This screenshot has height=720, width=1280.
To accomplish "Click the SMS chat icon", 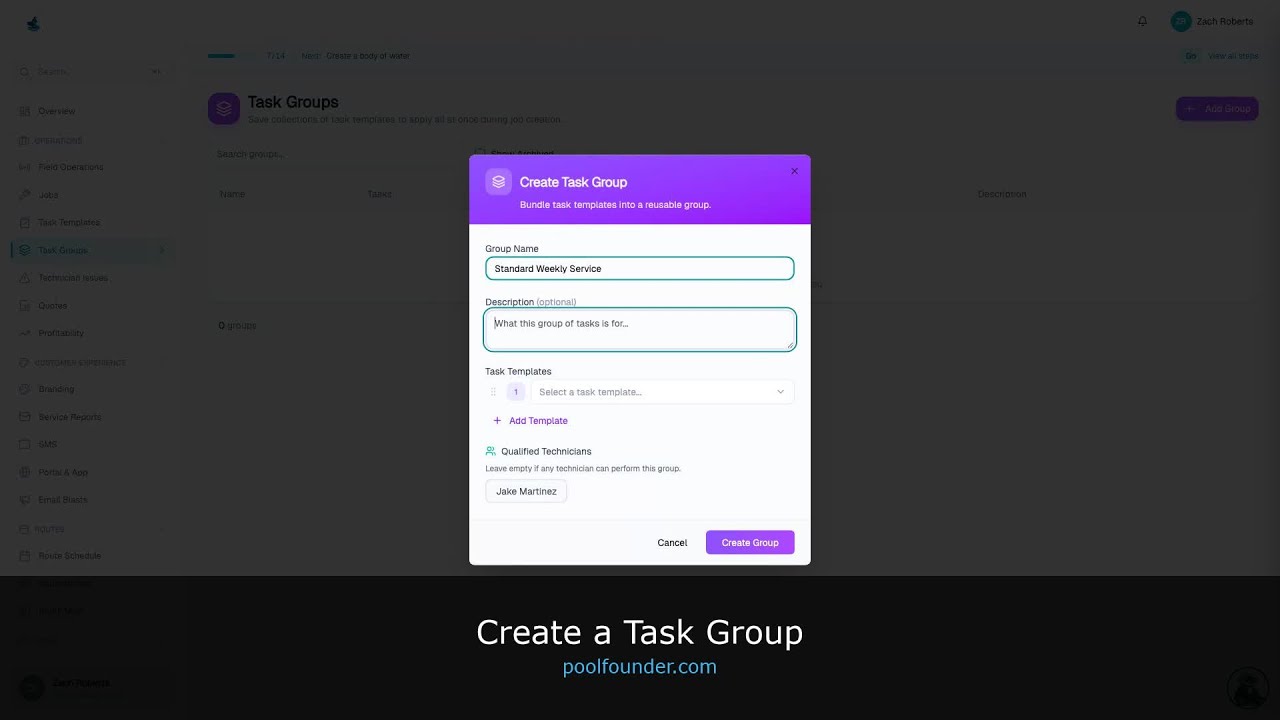I will [x=25, y=444].
